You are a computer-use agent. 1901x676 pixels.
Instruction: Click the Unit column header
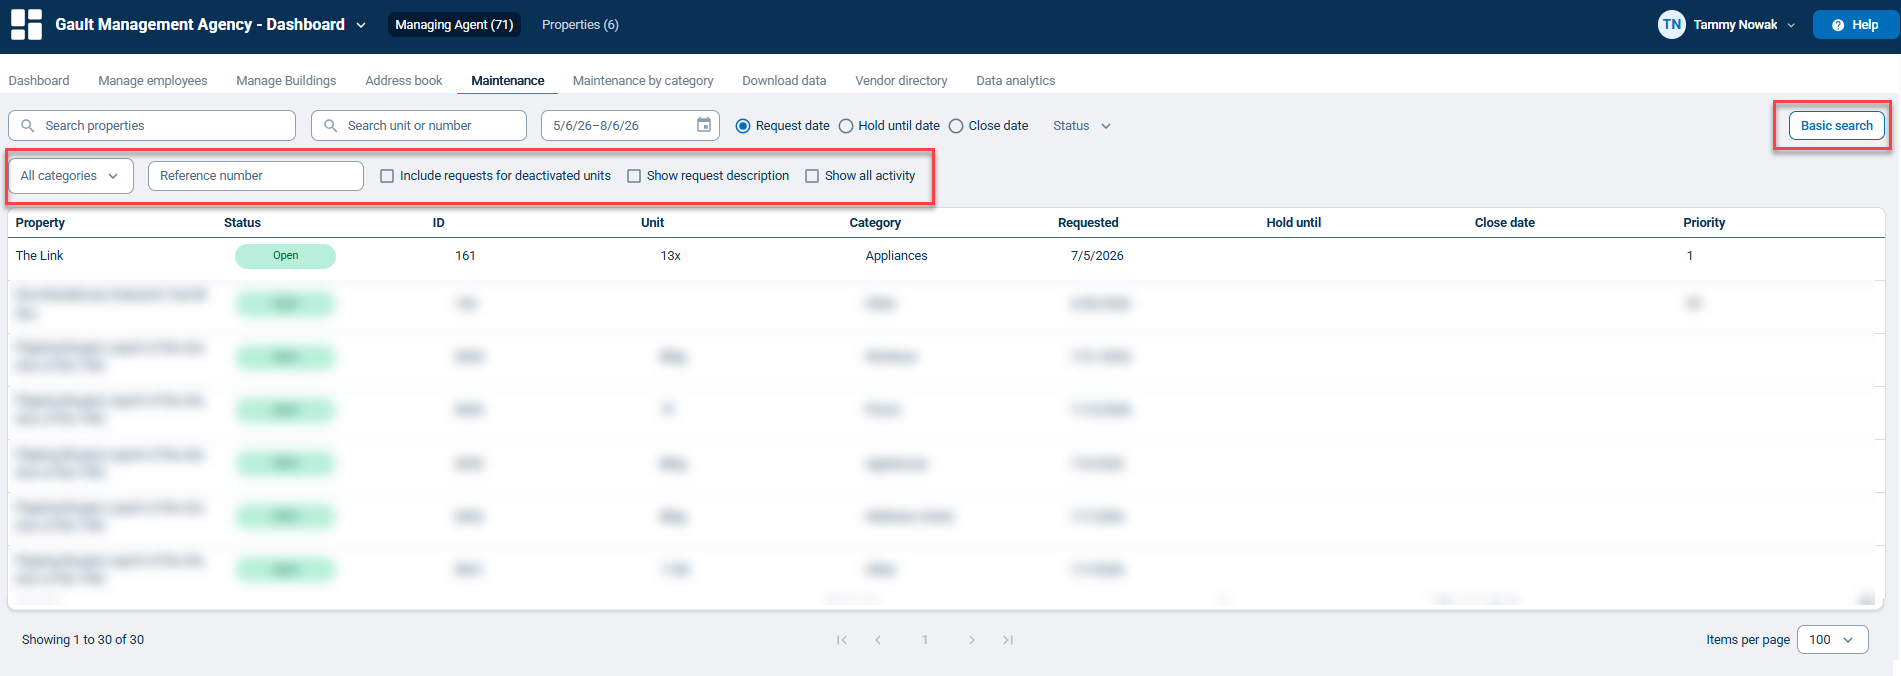(x=652, y=223)
